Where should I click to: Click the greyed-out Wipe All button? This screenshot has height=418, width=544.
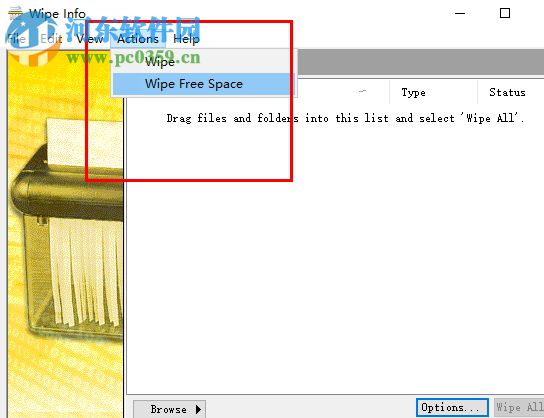point(519,407)
